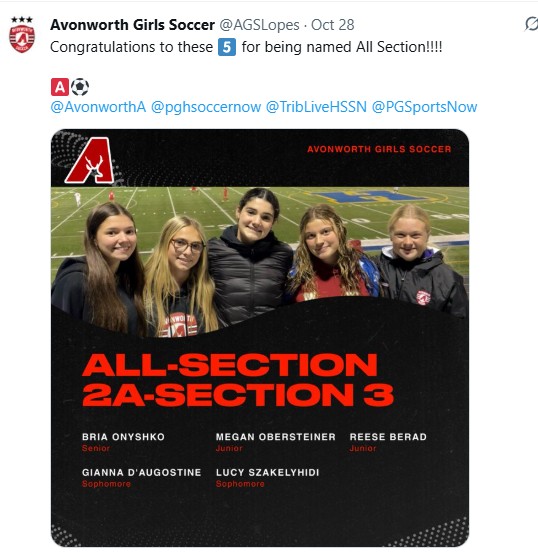Click Lucy Szakelyhidi's name in the graphic
538x552 pixels.
pyautogui.click(x=268, y=472)
